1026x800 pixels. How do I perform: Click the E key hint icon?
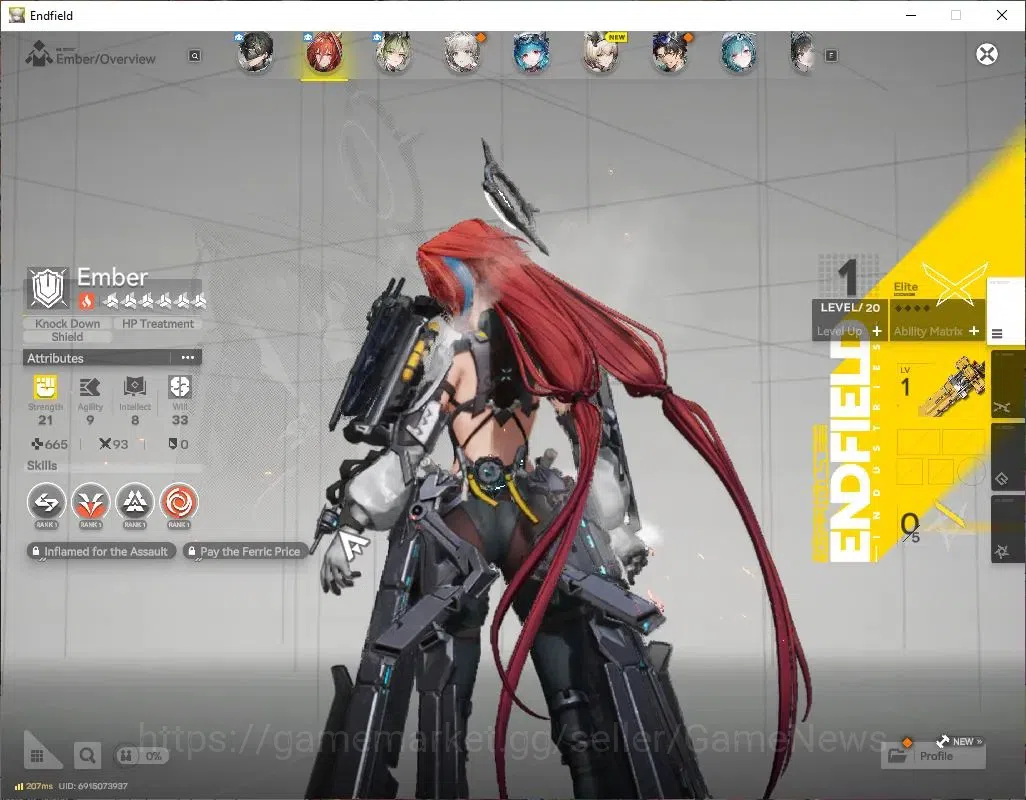click(x=831, y=56)
